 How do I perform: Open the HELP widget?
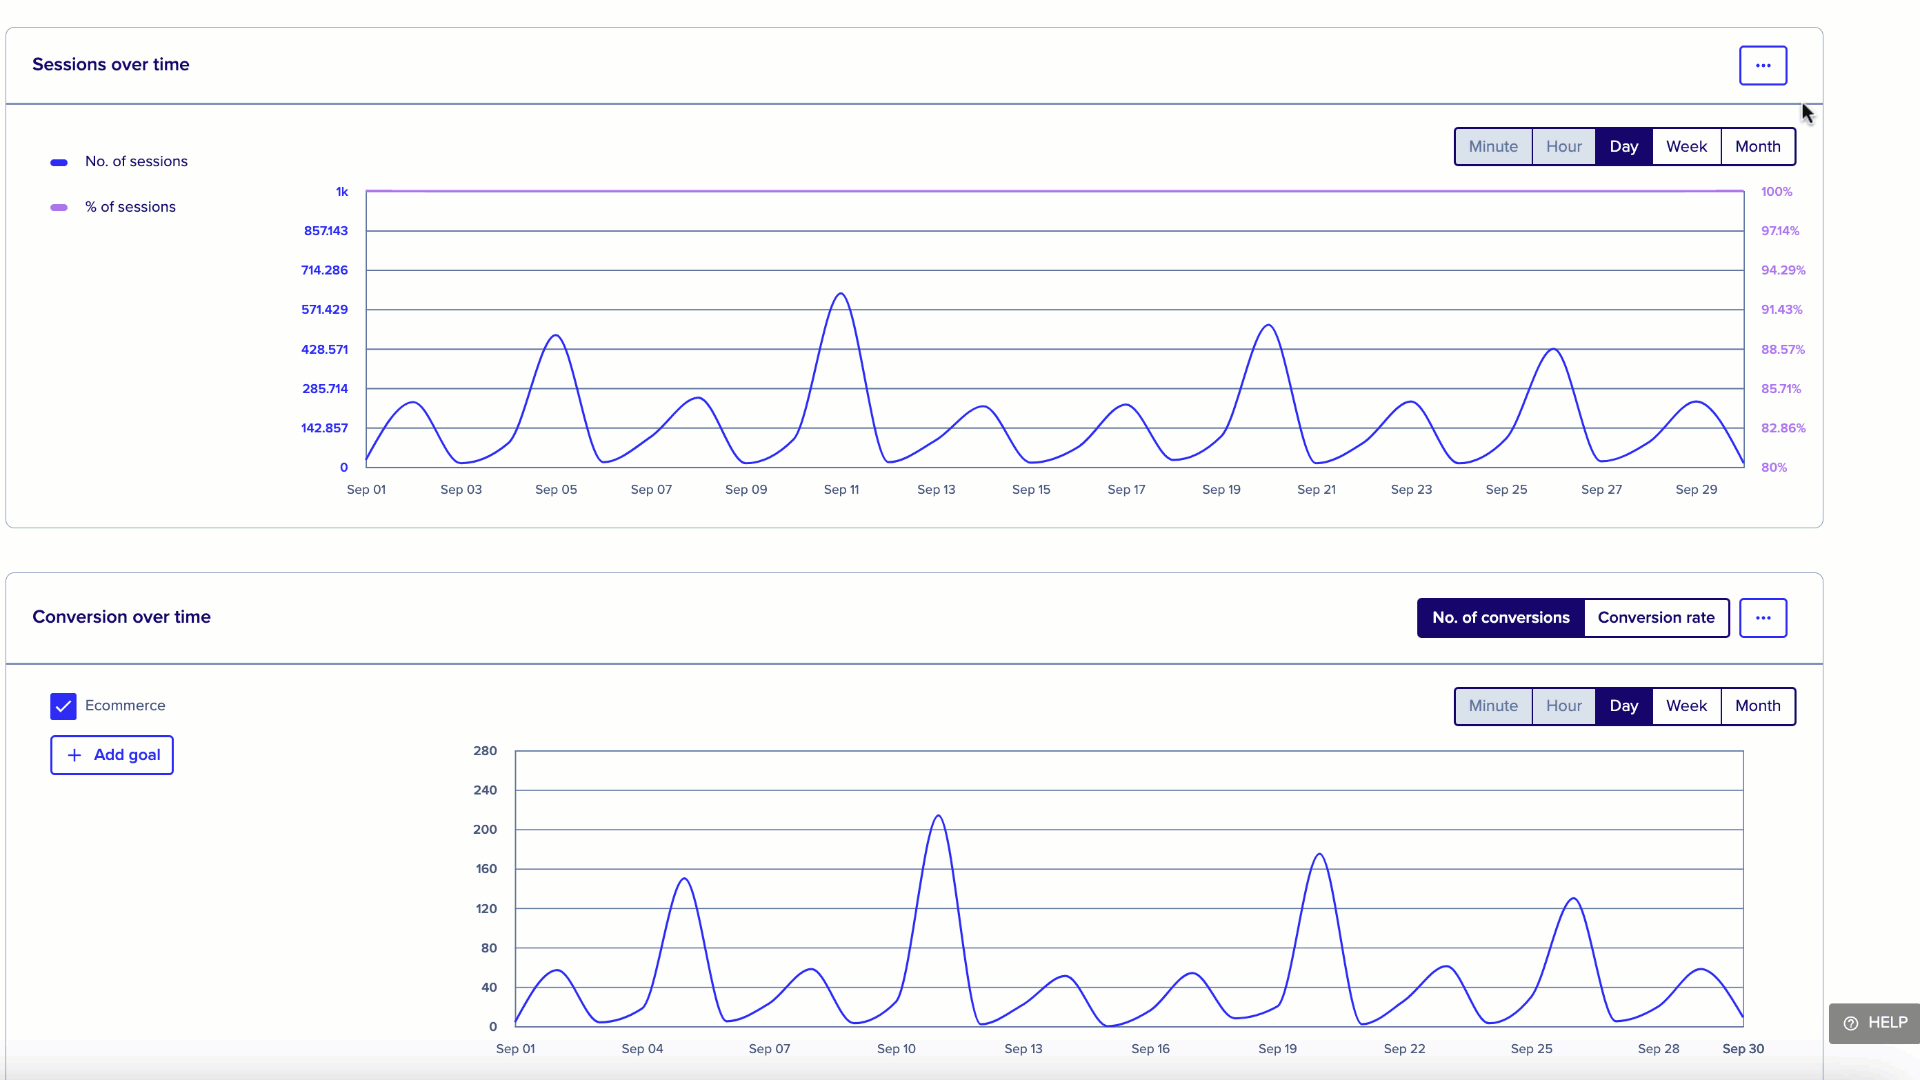click(1875, 1023)
